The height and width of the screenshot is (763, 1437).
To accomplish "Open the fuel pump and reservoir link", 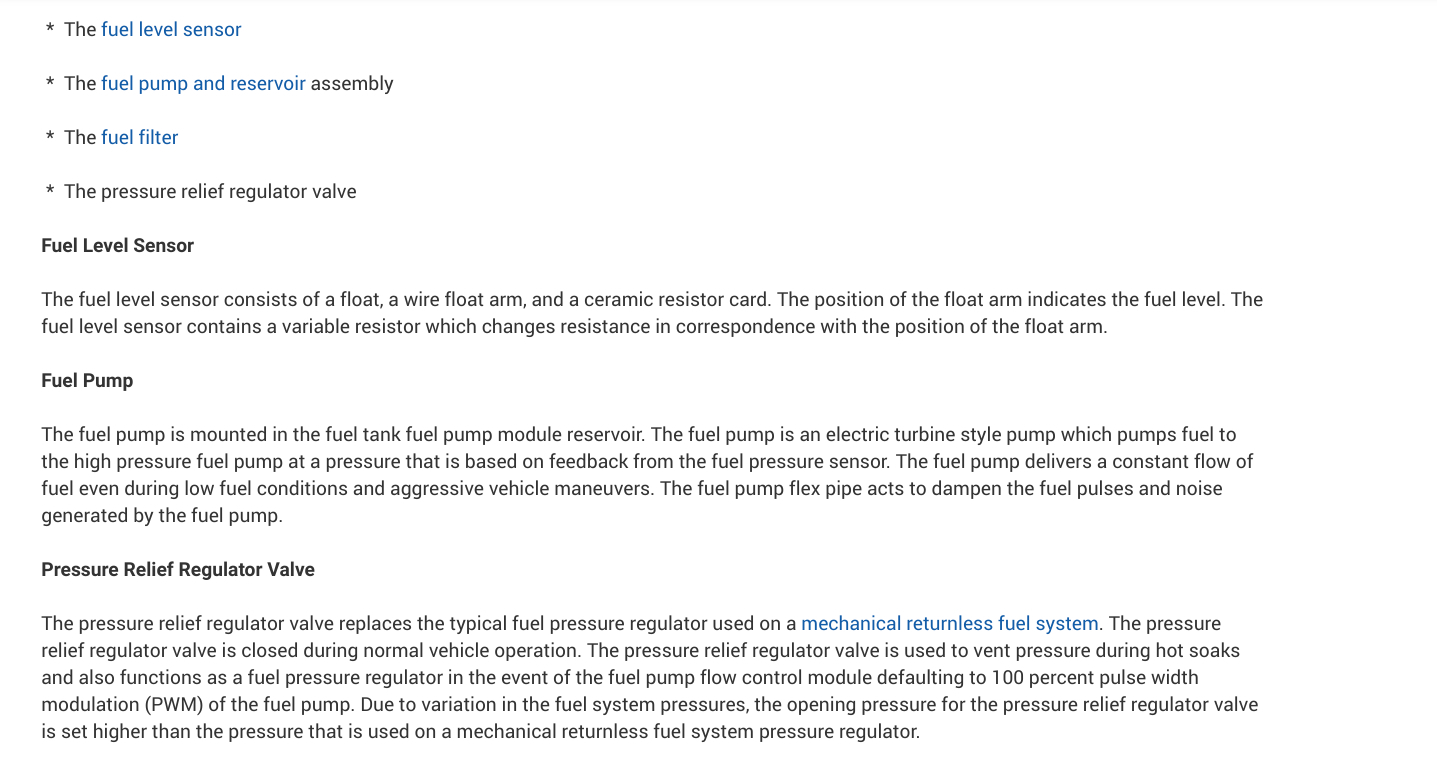I will click(203, 84).
